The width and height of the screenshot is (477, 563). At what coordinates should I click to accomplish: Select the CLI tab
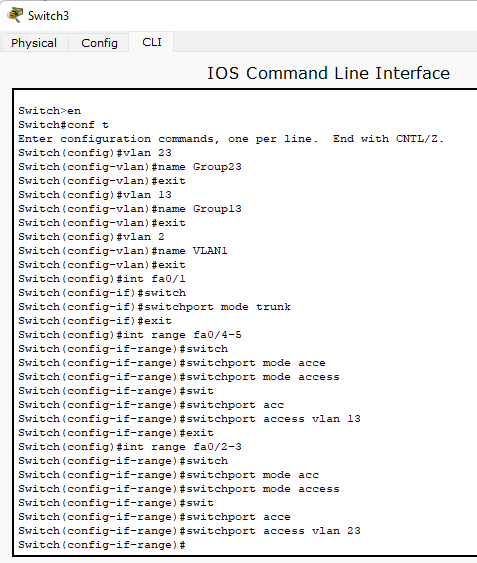[x=152, y=42]
